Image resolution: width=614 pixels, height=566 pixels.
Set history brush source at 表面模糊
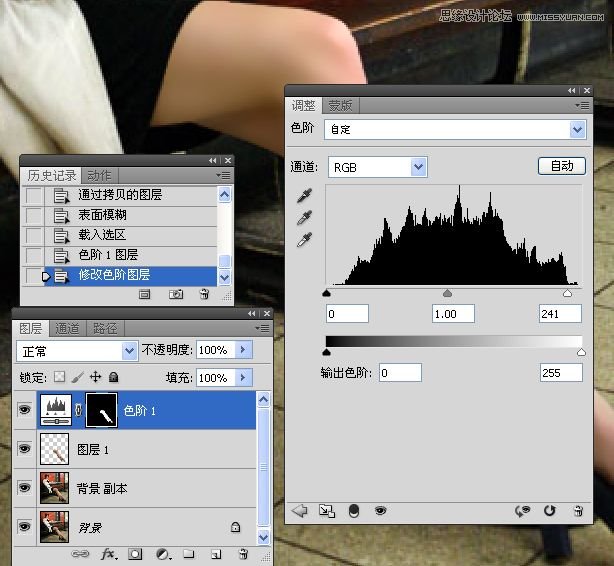pos(33,215)
